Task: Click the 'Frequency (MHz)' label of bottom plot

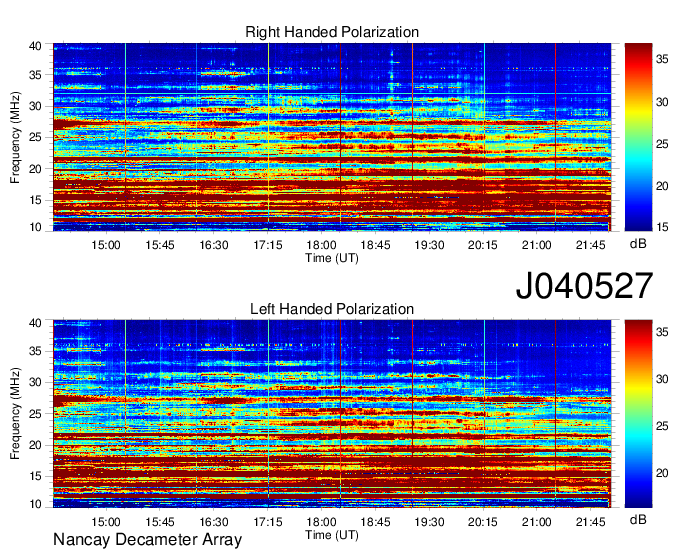Action: click(x=15, y=414)
